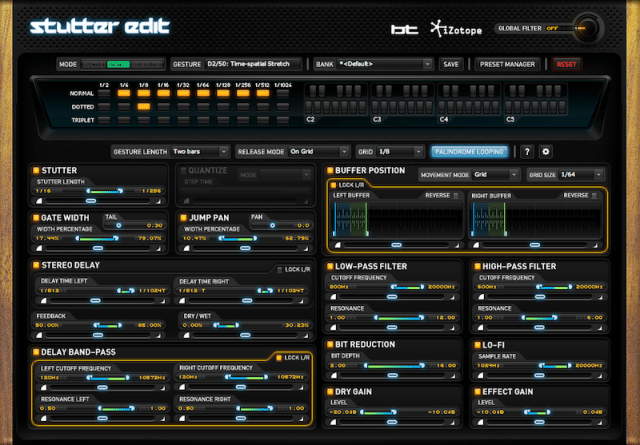
Task: Click Right Buffer fast curve icon
Action: (595, 245)
